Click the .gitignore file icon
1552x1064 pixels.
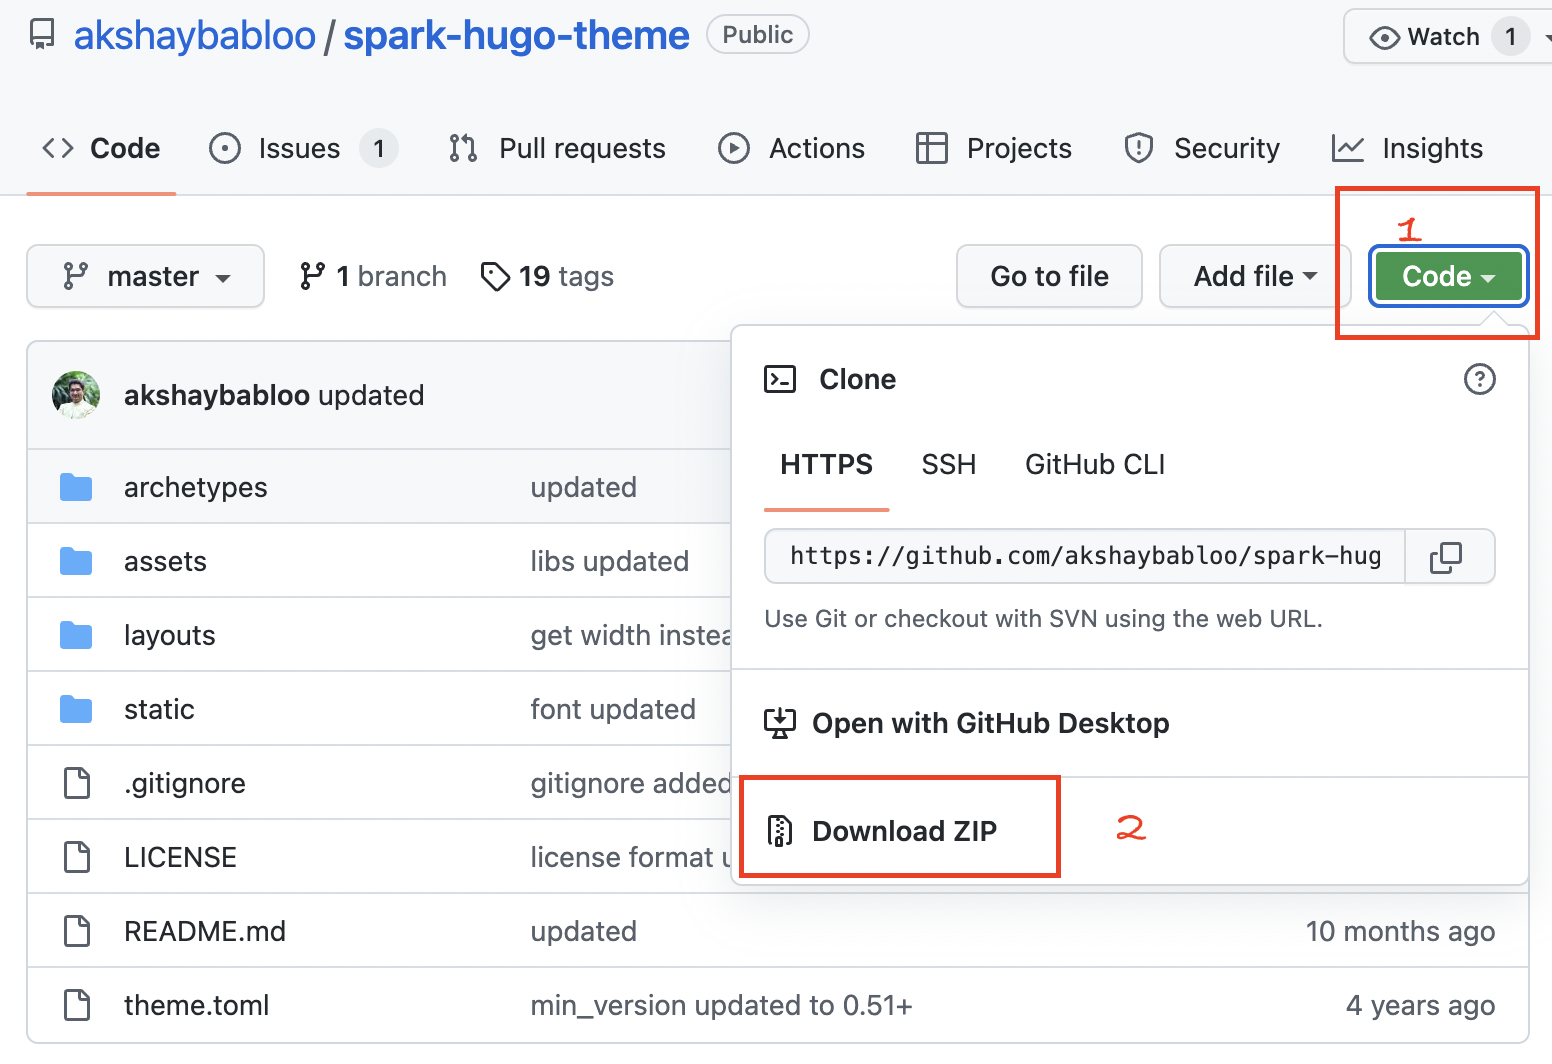tap(77, 783)
